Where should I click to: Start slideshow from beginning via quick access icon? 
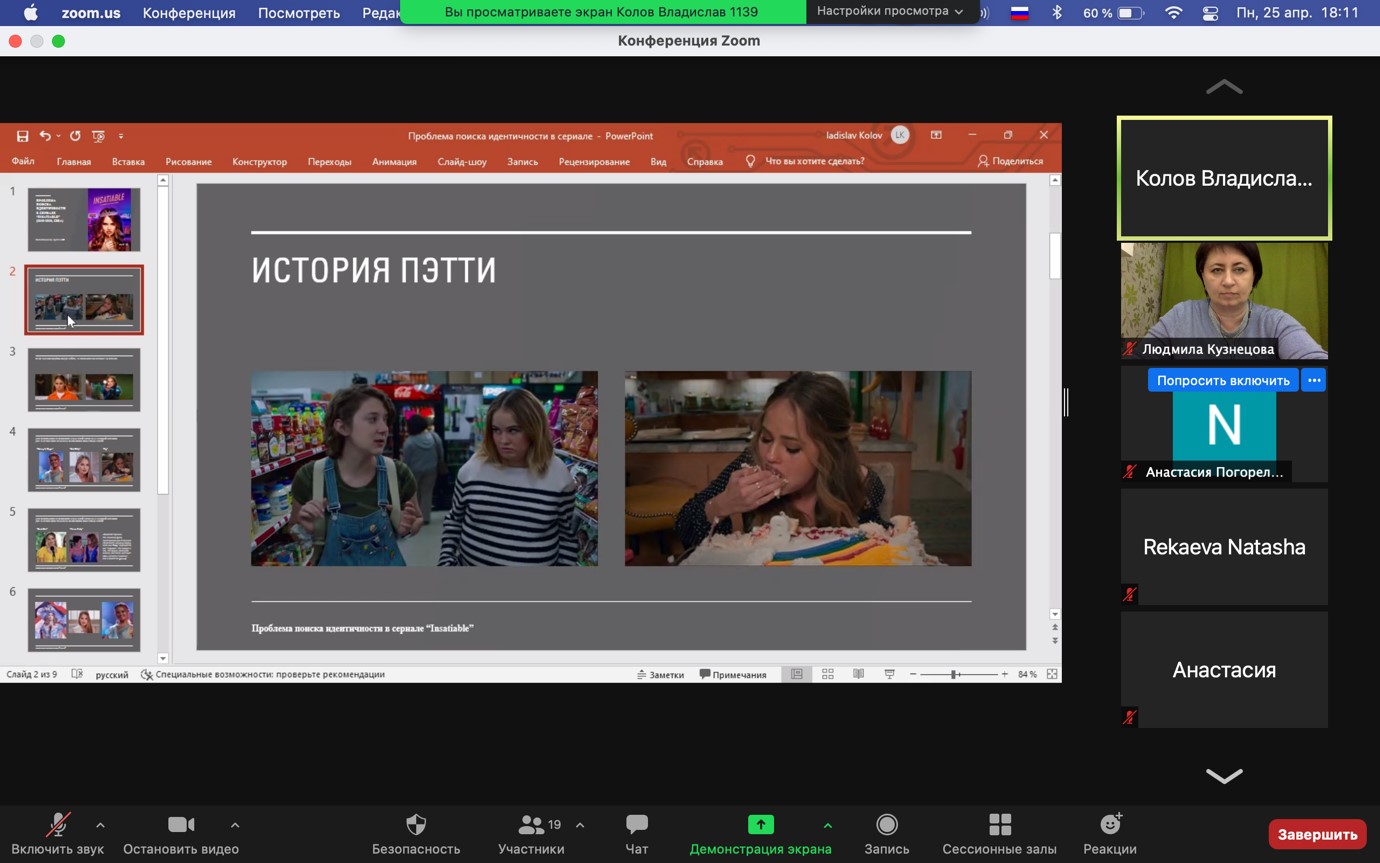pos(98,136)
